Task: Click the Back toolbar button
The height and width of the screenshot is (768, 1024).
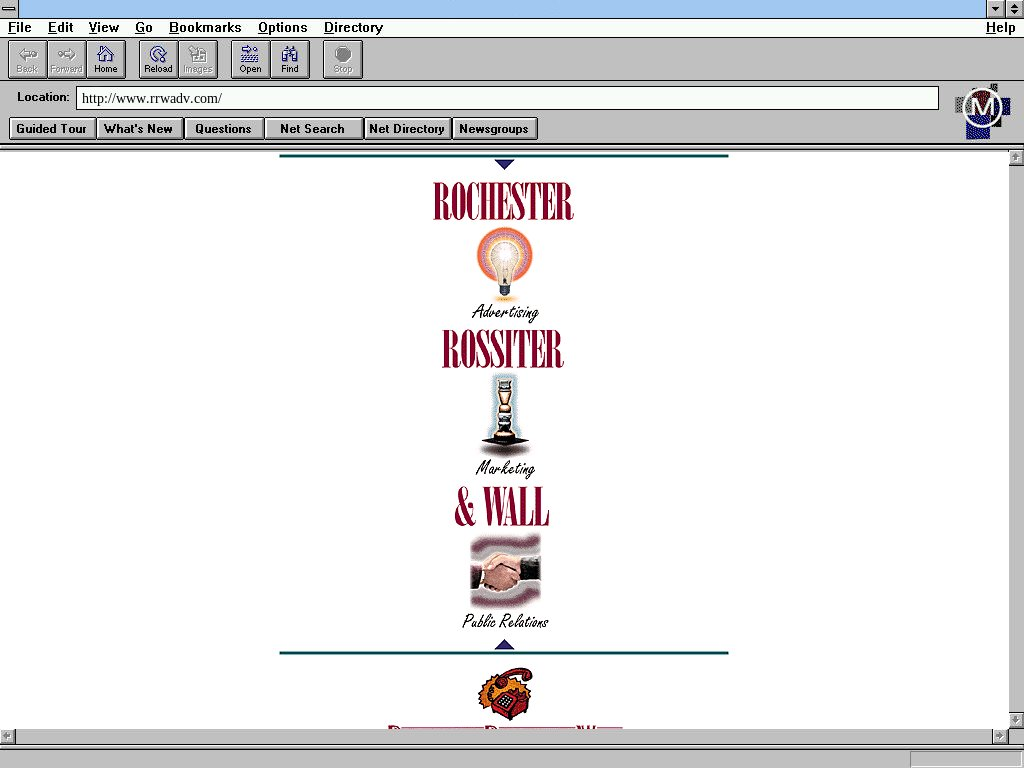Action: [x=27, y=59]
